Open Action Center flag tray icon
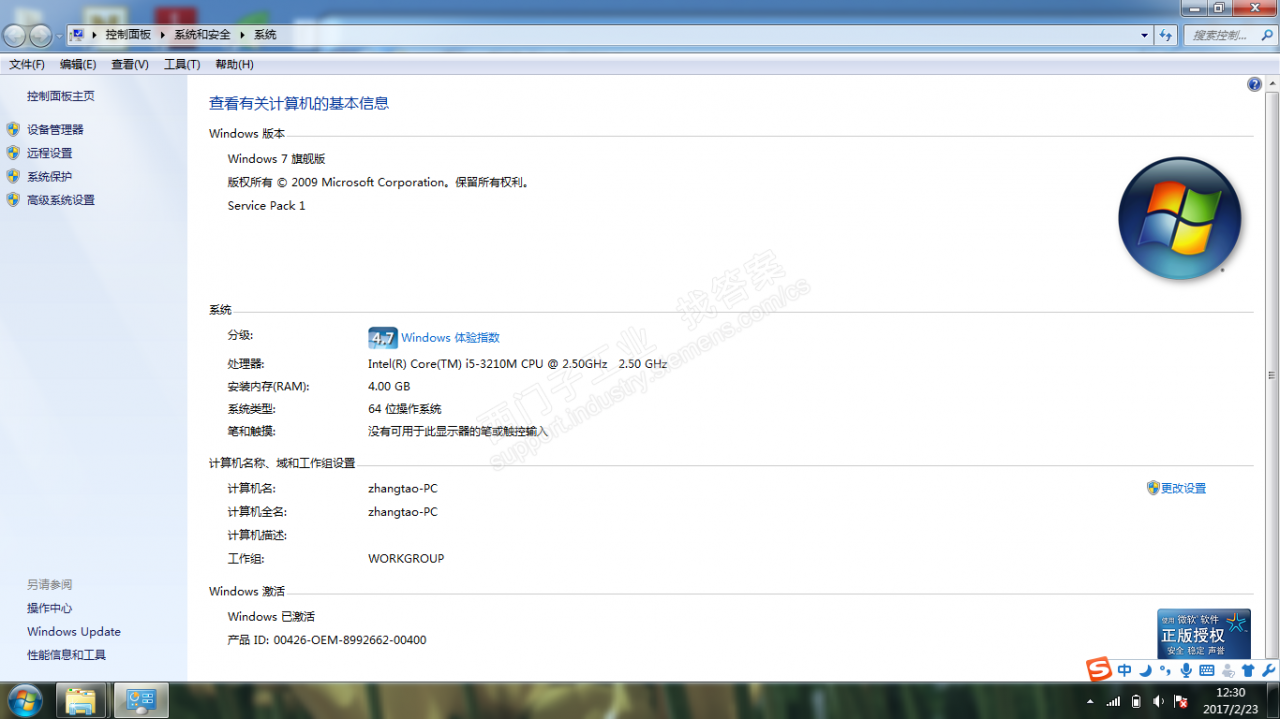 (x=1181, y=701)
